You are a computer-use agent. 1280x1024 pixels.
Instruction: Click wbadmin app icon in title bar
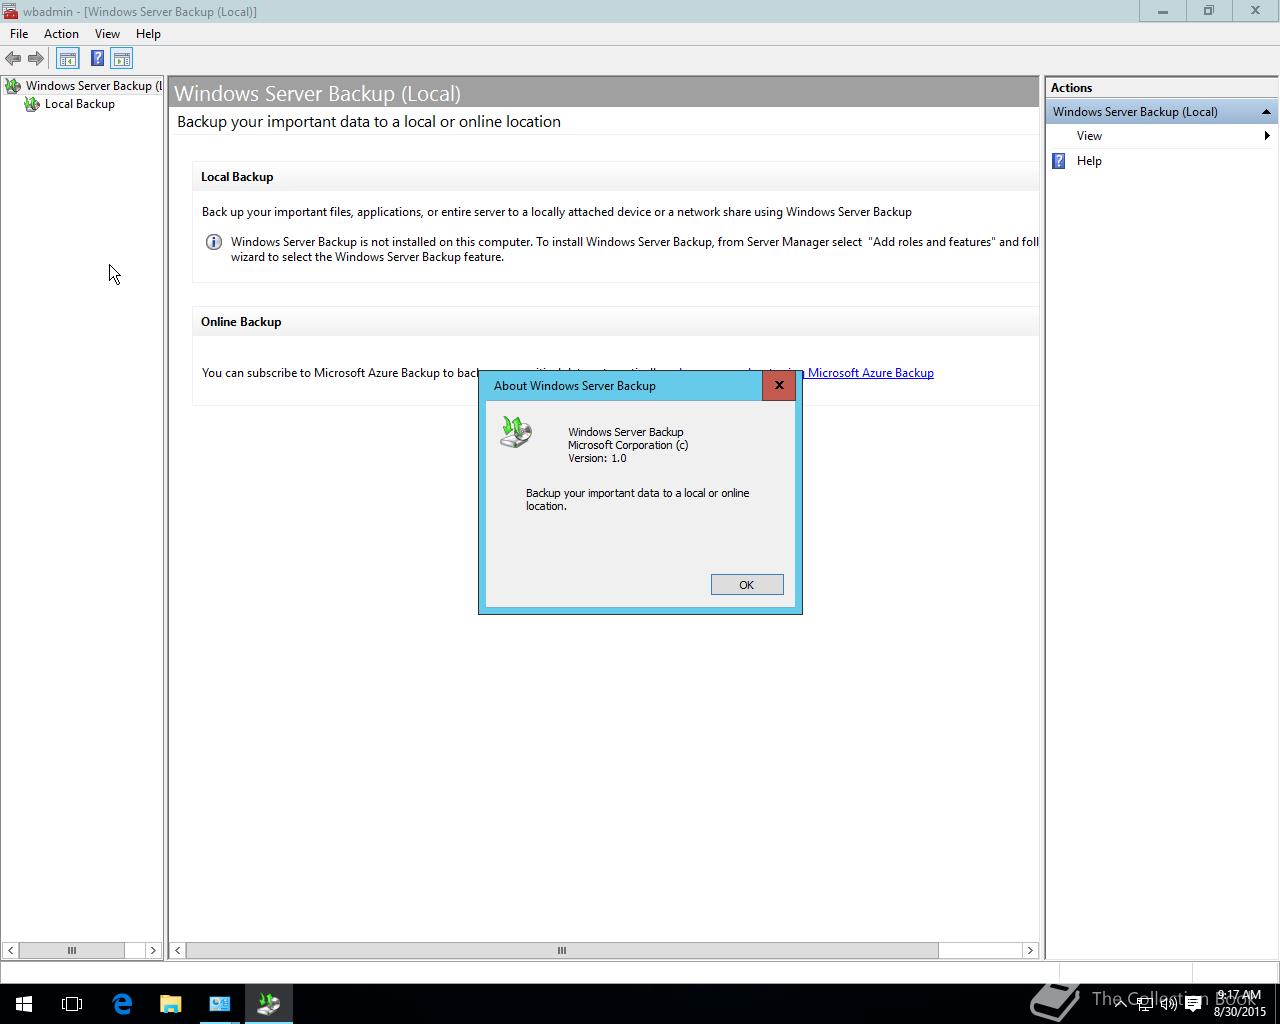[10, 11]
